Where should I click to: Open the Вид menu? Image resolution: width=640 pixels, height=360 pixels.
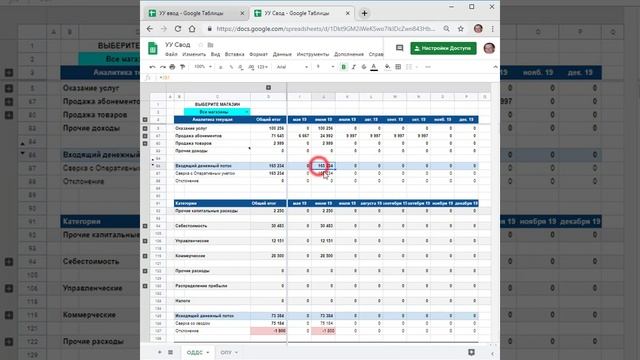click(215, 54)
